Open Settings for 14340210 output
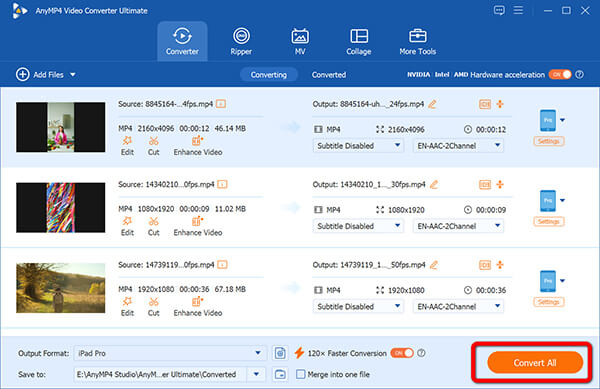The height and width of the screenshot is (389, 600). pyautogui.click(x=549, y=221)
